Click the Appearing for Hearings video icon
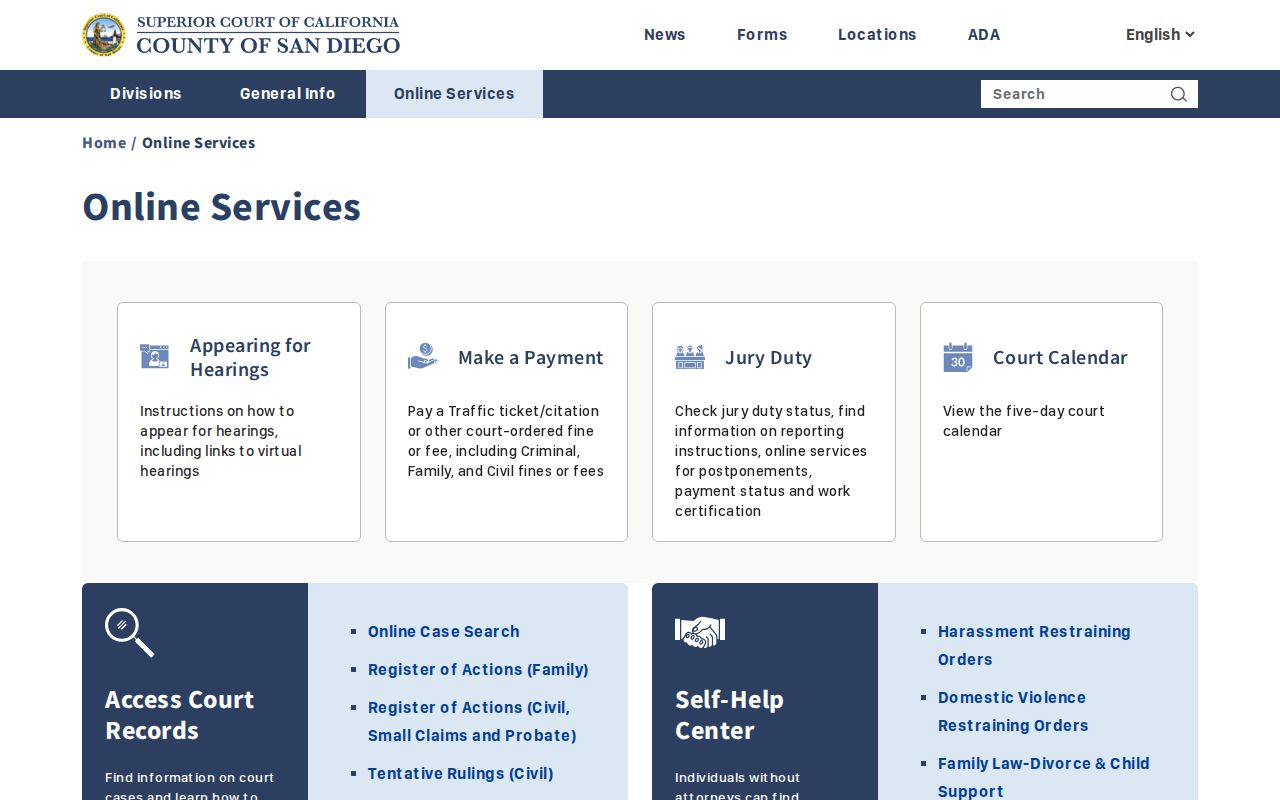 click(x=154, y=356)
